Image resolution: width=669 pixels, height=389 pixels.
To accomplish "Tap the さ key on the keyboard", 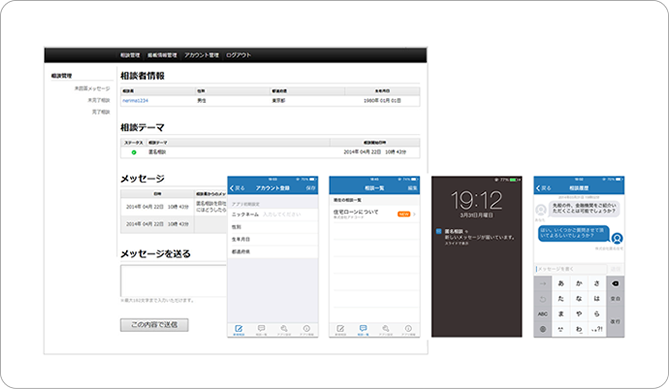I will click(x=597, y=283).
